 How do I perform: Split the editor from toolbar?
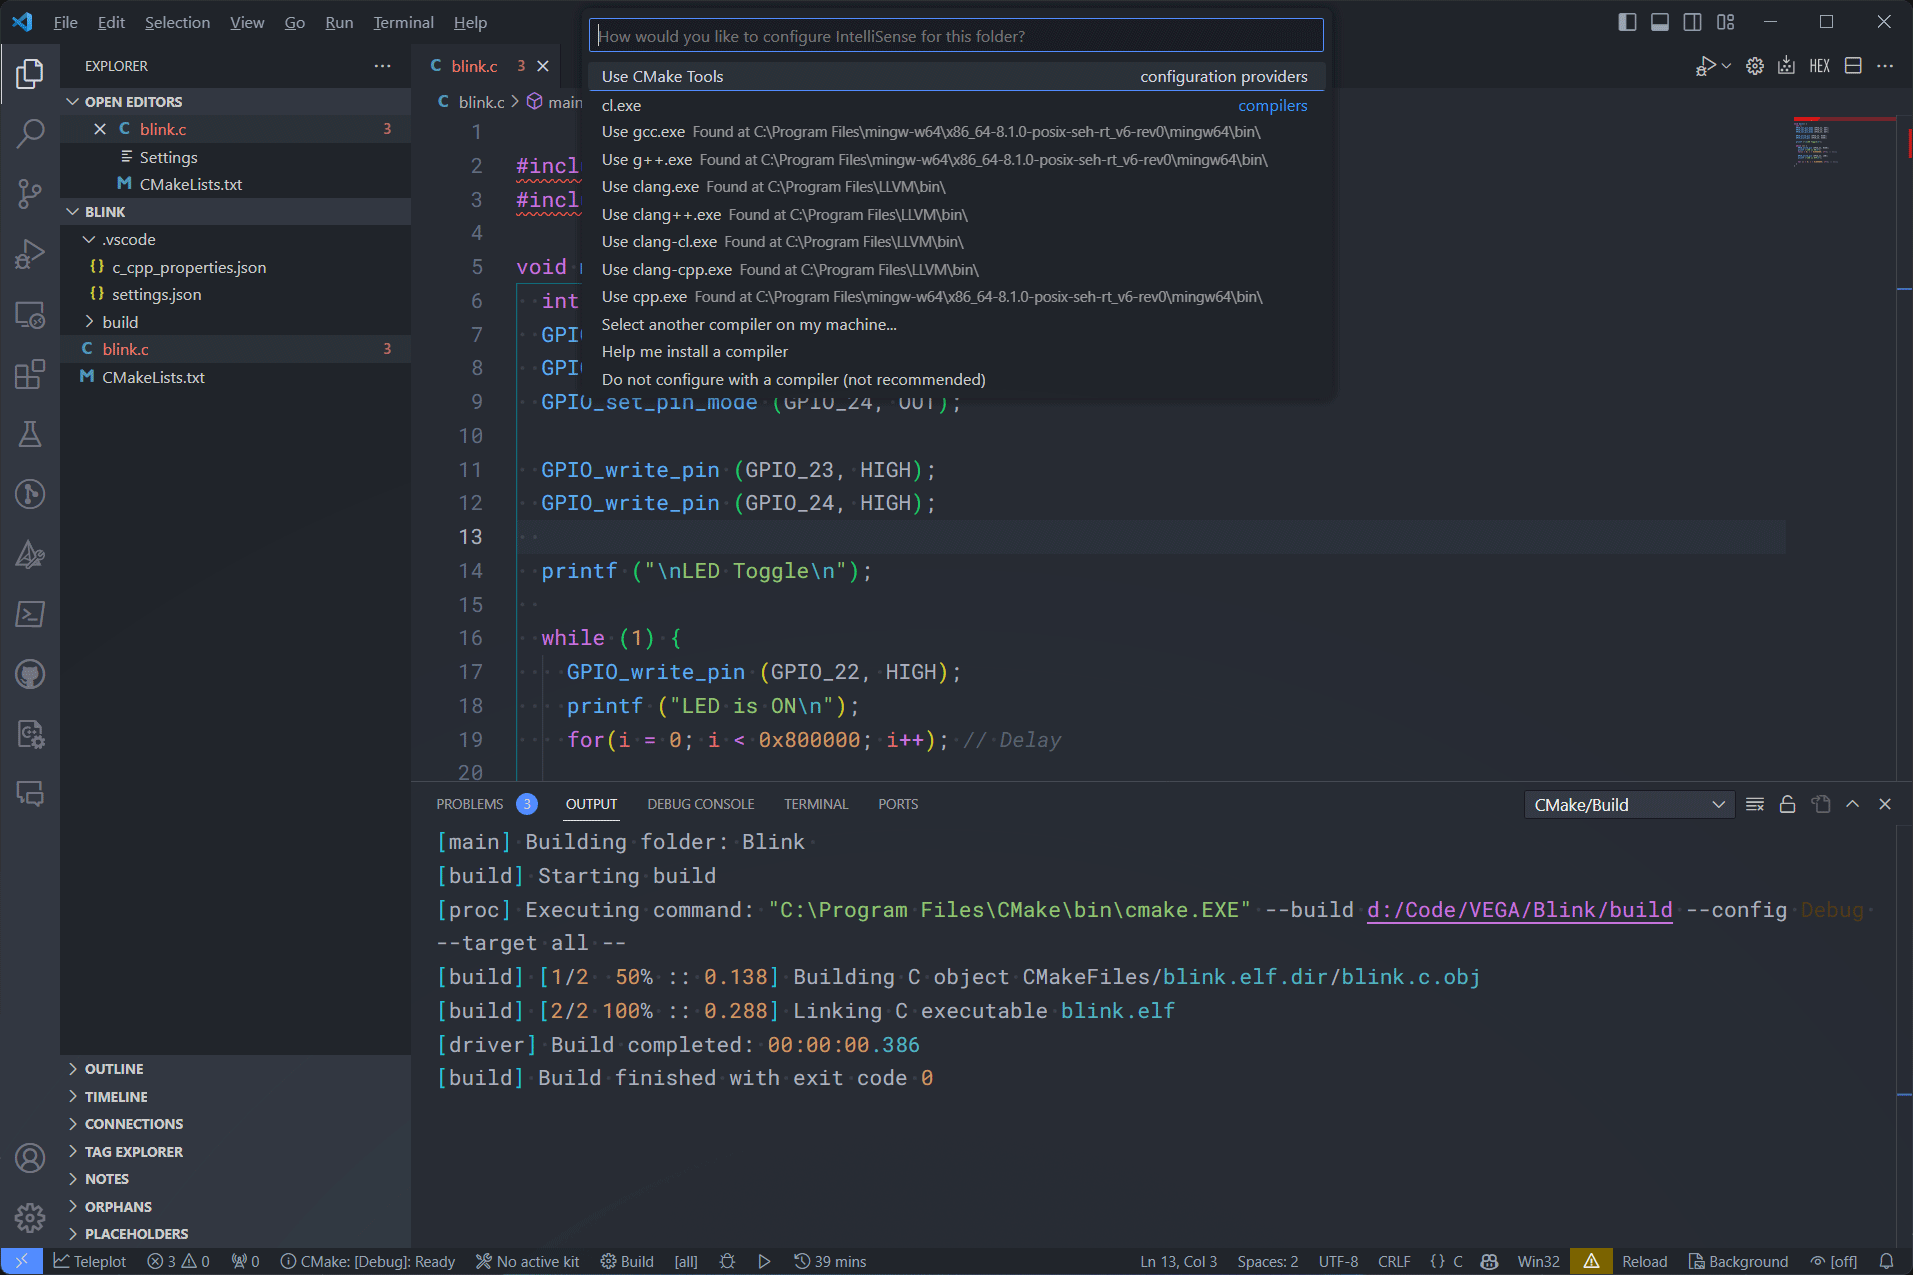[x=1853, y=66]
